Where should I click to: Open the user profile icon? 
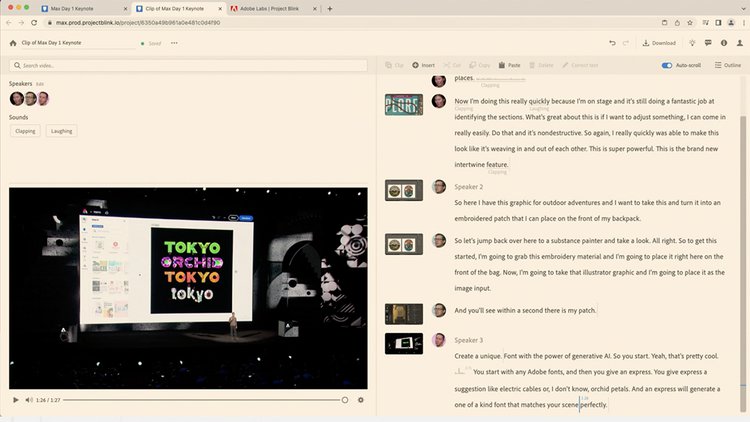pyautogui.click(x=738, y=43)
